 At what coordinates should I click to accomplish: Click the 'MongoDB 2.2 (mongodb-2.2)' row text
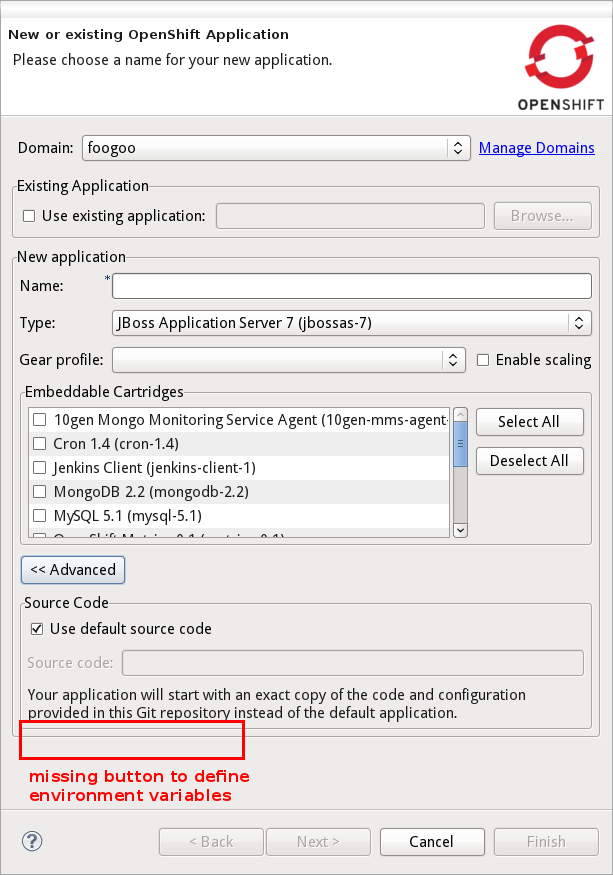(151, 492)
